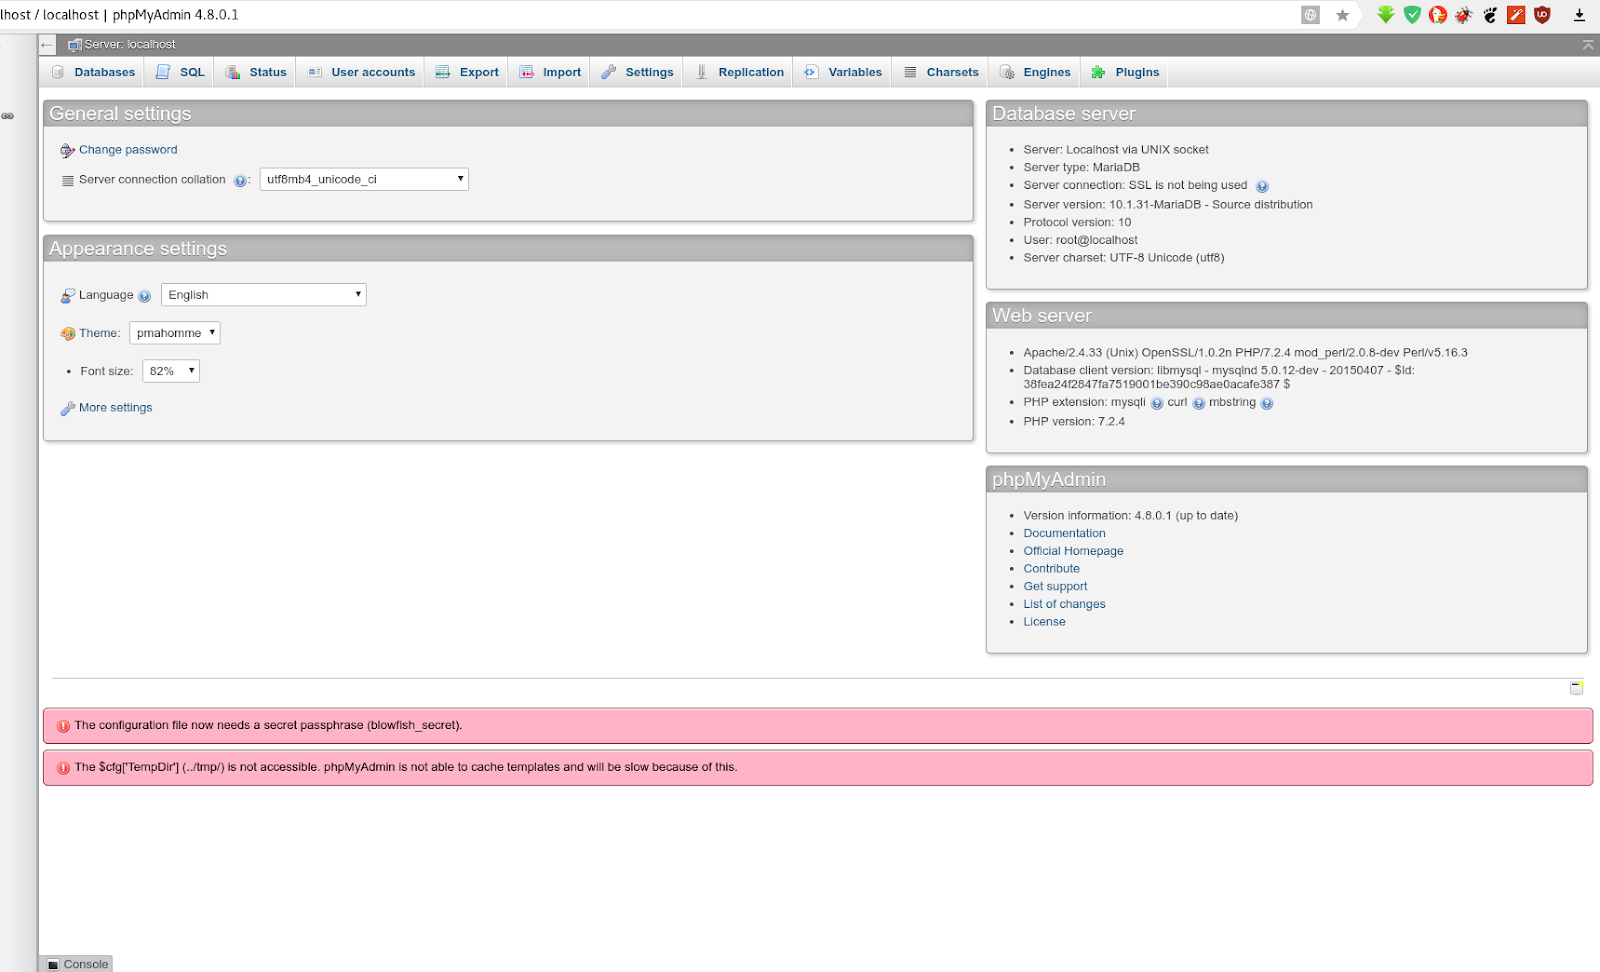
Task: Open the mbstring extension documentation icon
Action: pos(1267,404)
